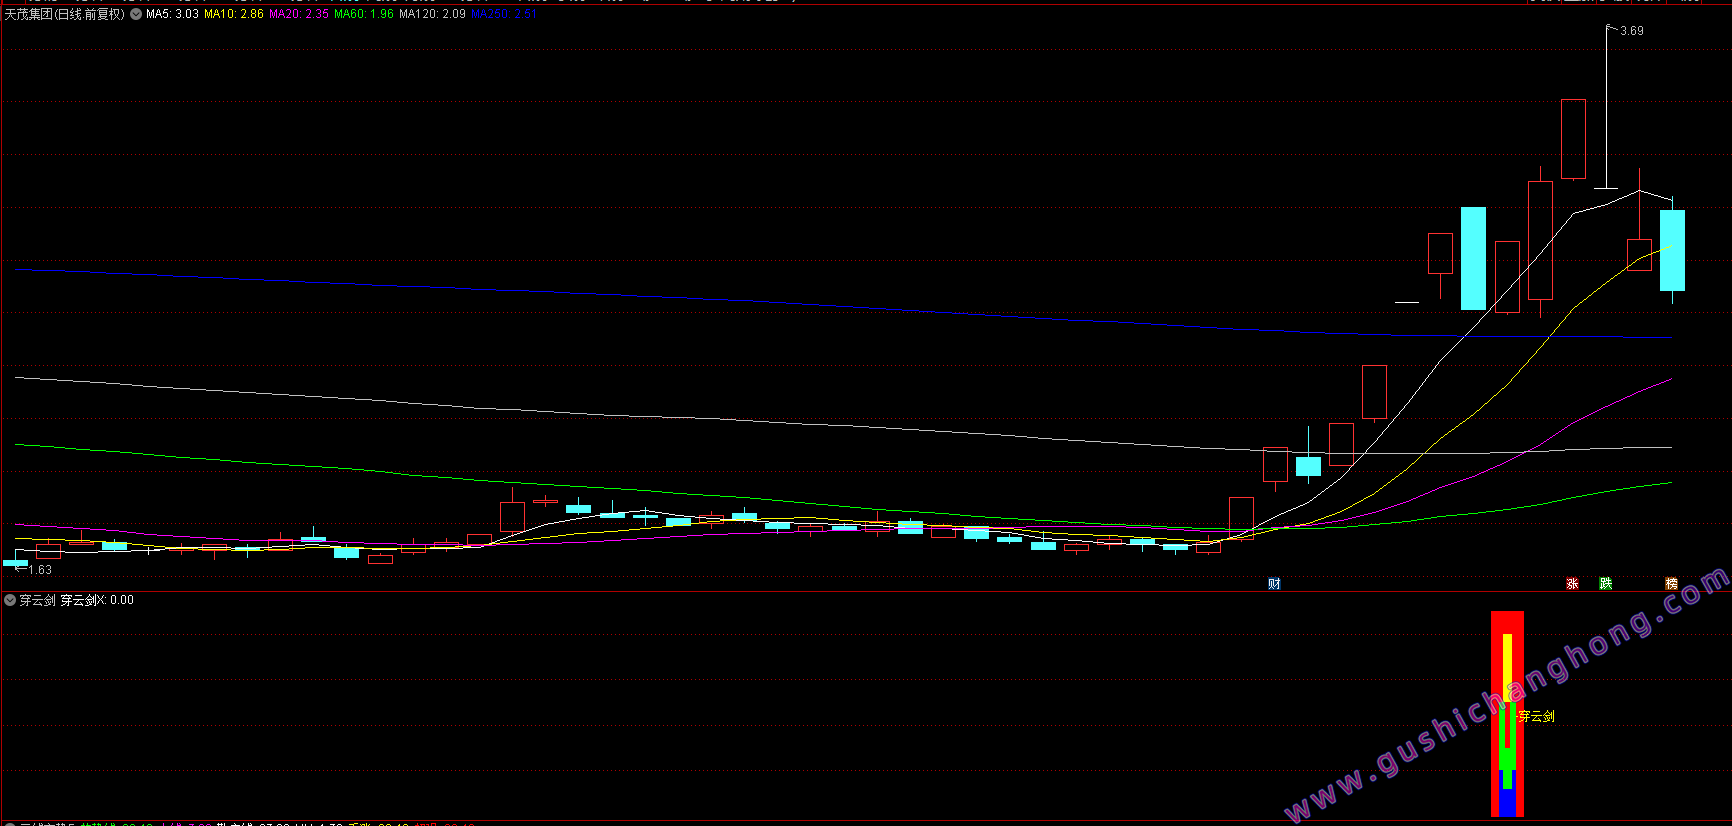Click the blue 财 marker icon

1274,584
